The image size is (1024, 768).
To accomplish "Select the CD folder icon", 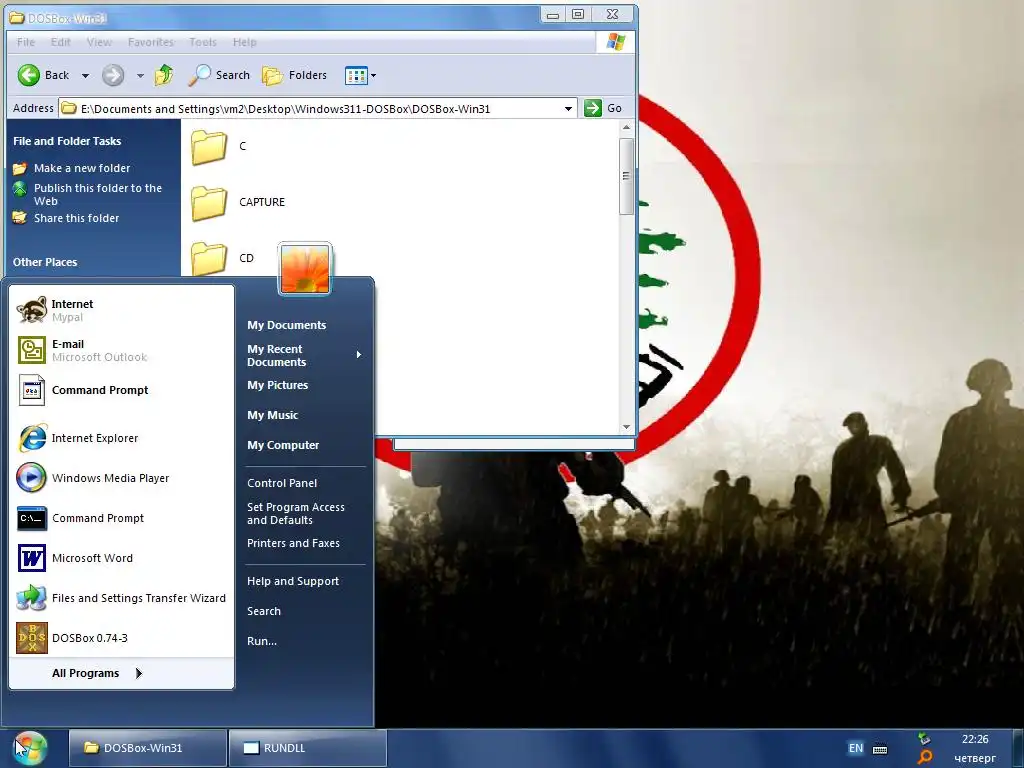I will (209, 259).
